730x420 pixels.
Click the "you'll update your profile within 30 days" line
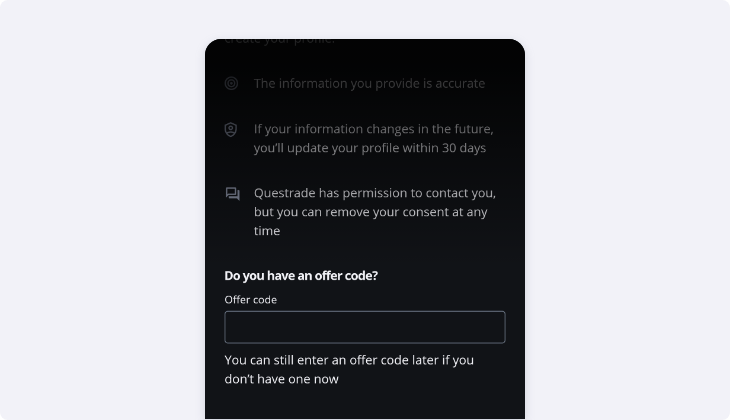click(369, 148)
